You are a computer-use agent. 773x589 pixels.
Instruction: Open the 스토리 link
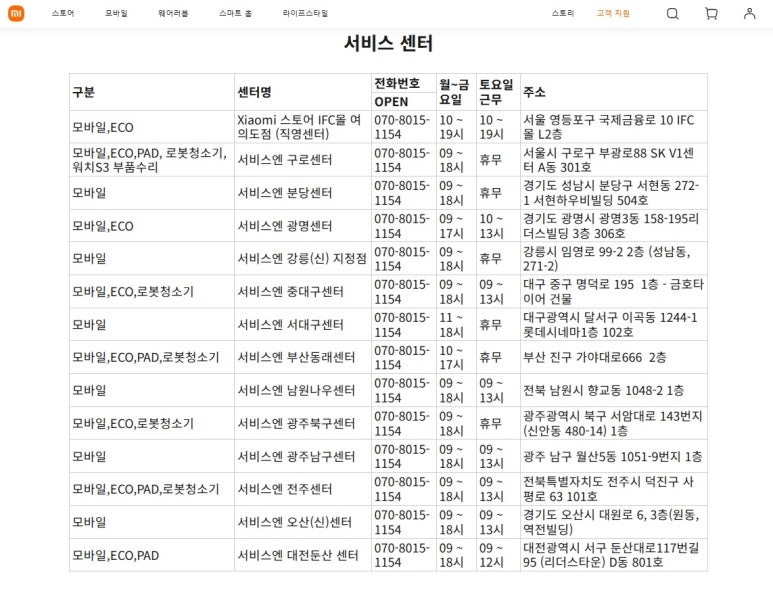(x=562, y=13)
